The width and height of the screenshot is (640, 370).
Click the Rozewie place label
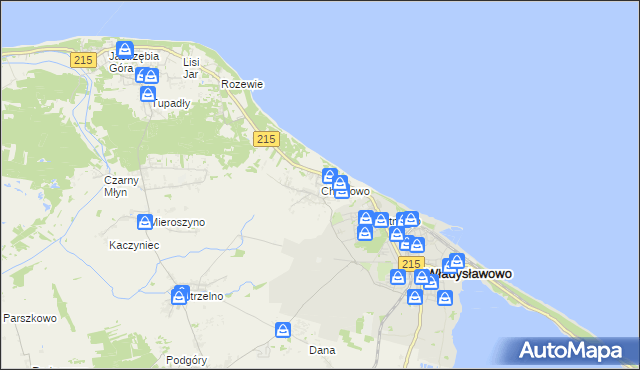(x=242, y=84)
